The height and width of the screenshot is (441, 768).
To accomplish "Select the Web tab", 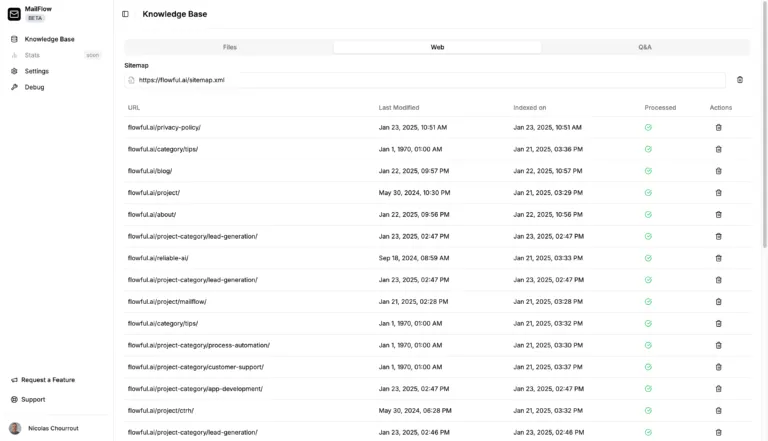I will pyautogui.click(x=437, y=47).
